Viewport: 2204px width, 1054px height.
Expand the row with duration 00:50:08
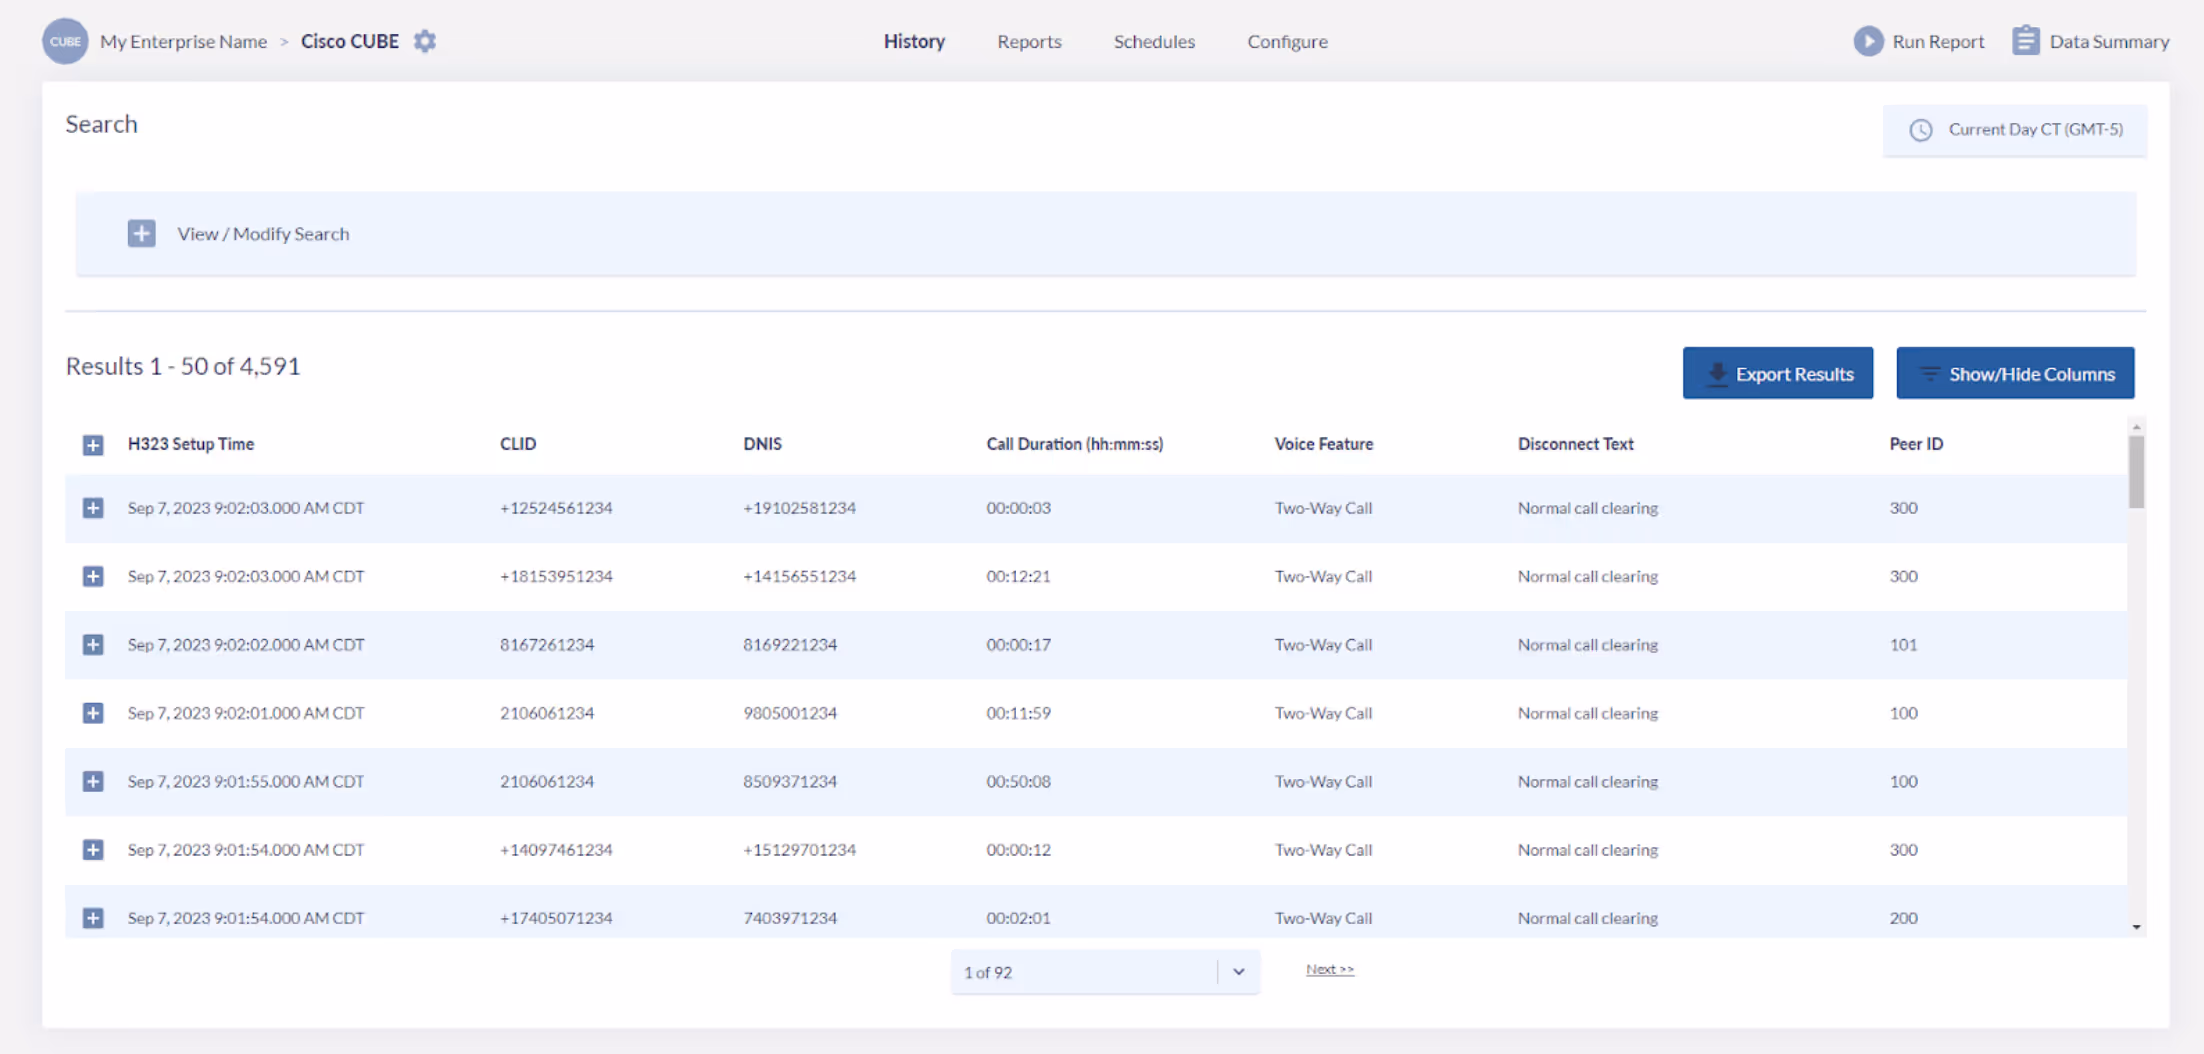click(x=93, y=782)
